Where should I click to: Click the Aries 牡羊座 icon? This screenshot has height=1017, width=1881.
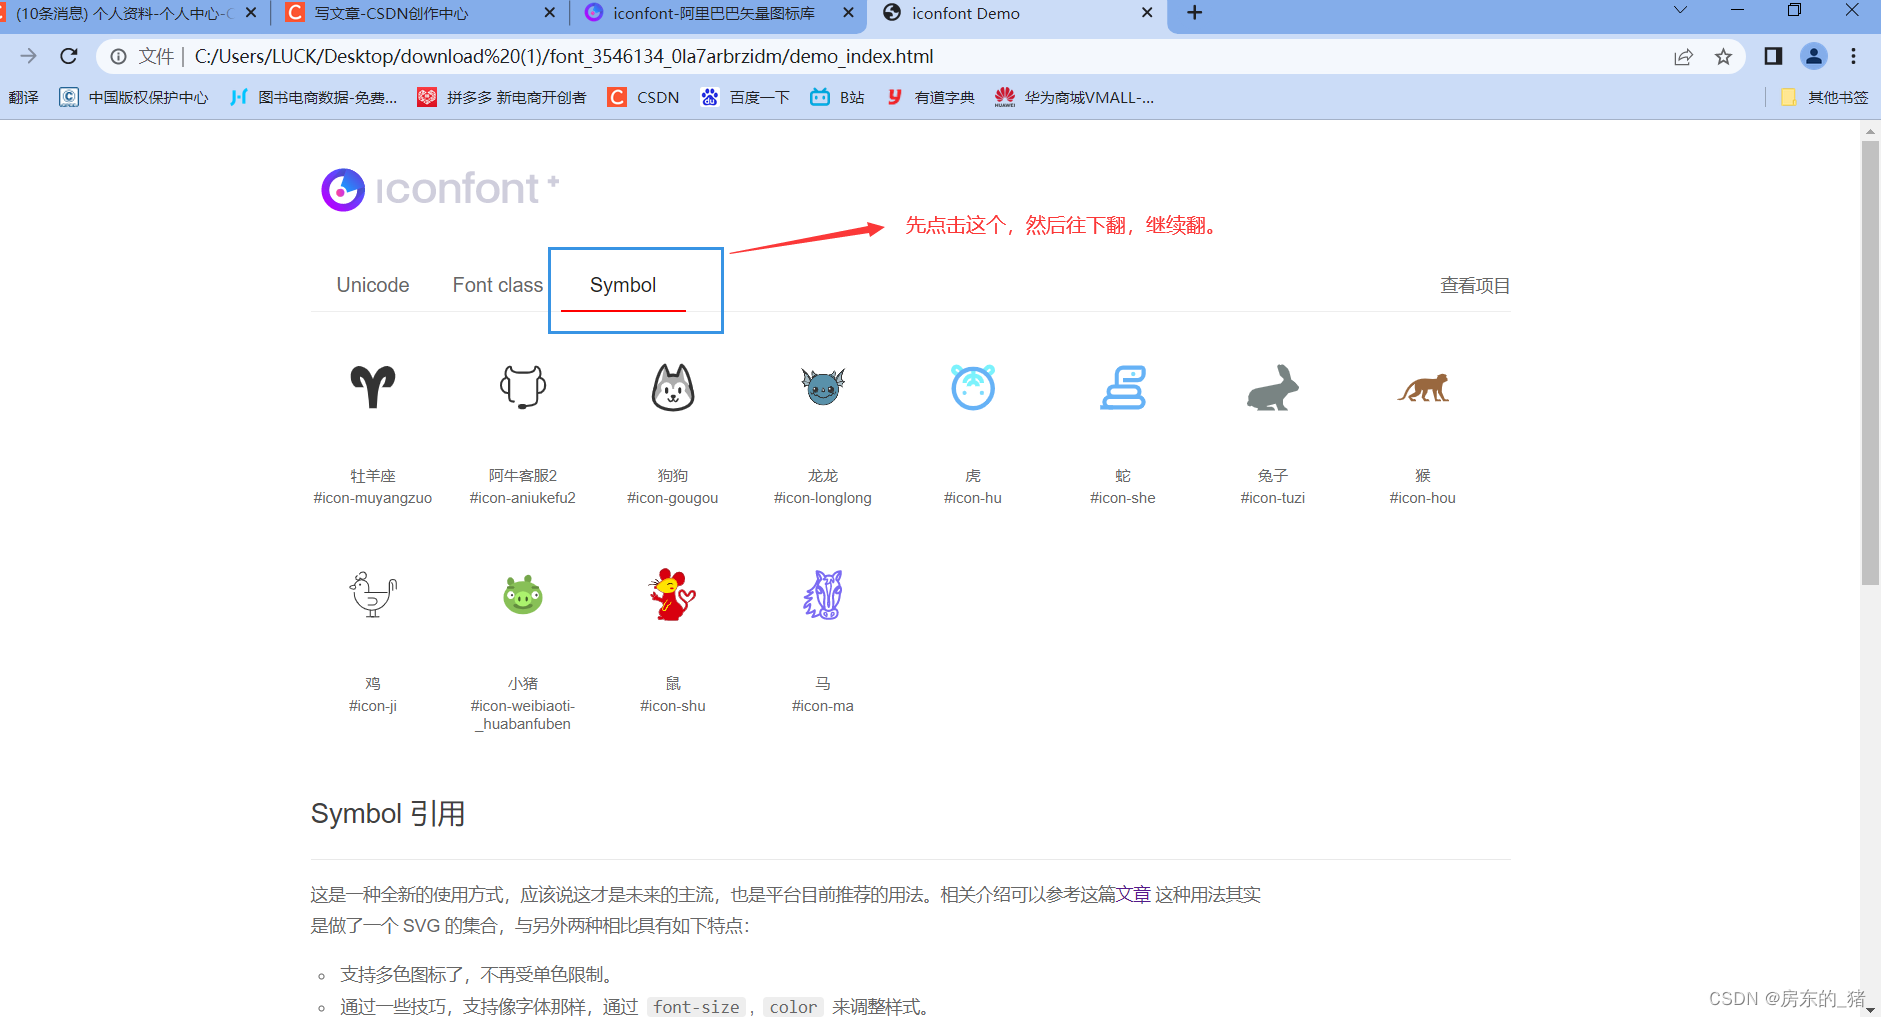click(x=373, y=387)
